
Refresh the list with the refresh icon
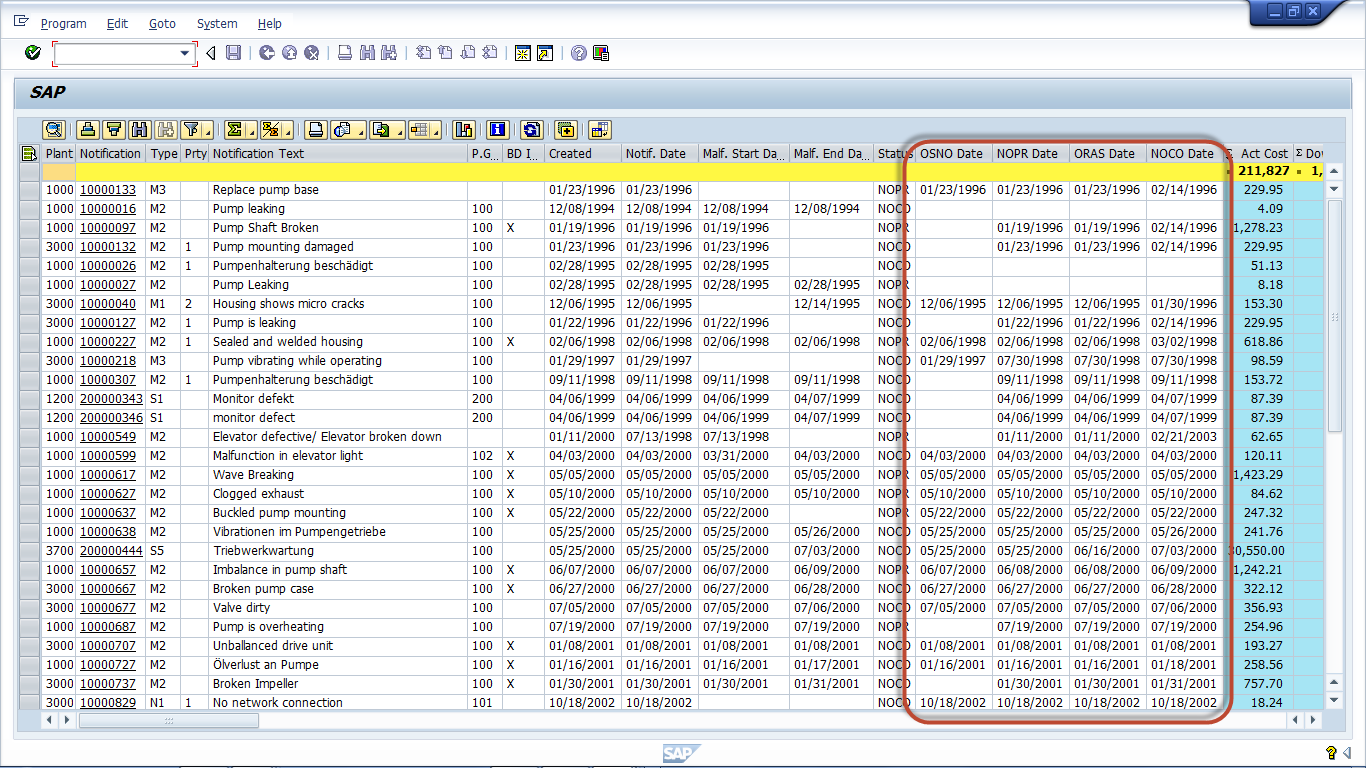532,130
